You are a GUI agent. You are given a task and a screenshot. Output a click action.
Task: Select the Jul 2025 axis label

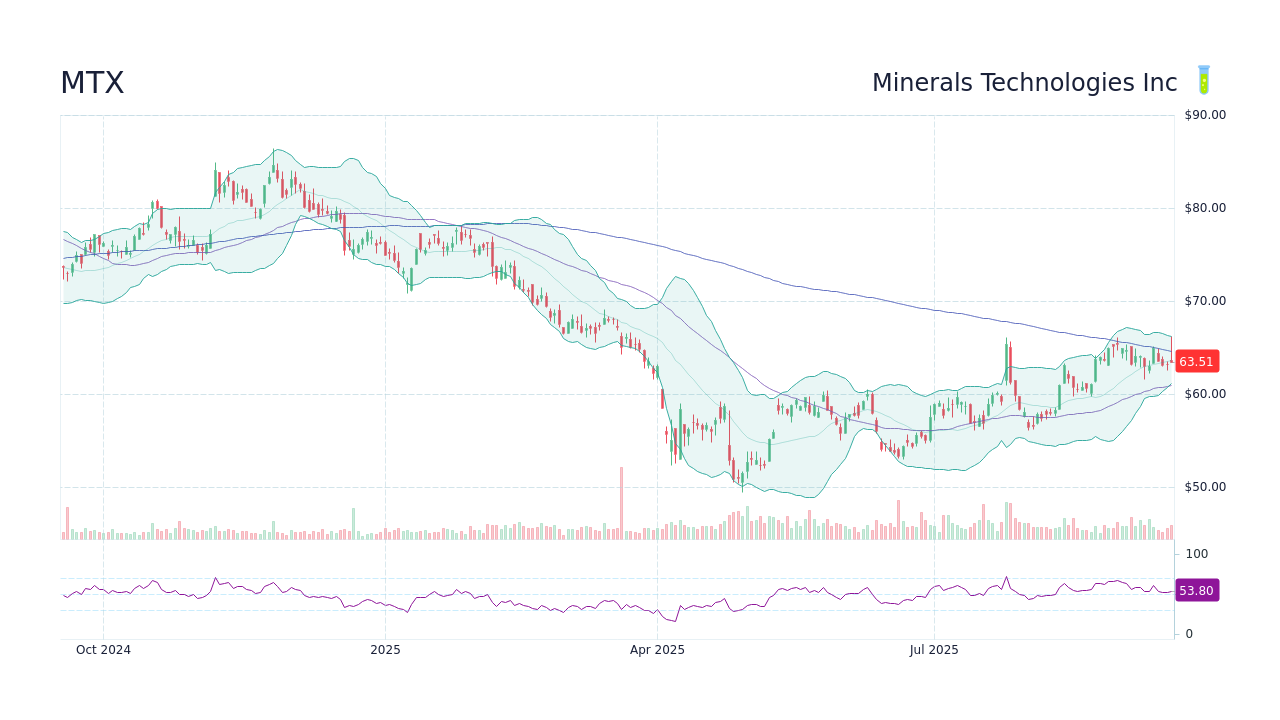(x=933, y=649)
